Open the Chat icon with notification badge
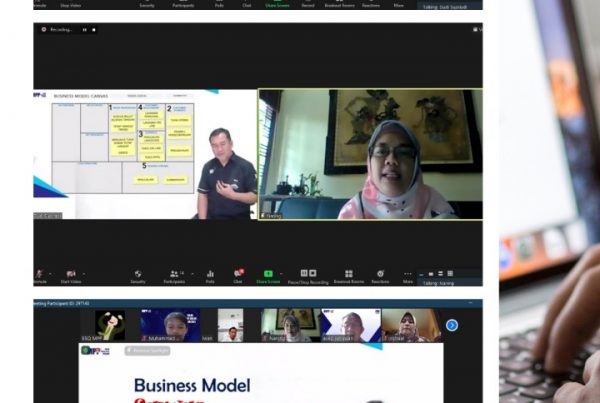The image size is (600, 403). 238,273
